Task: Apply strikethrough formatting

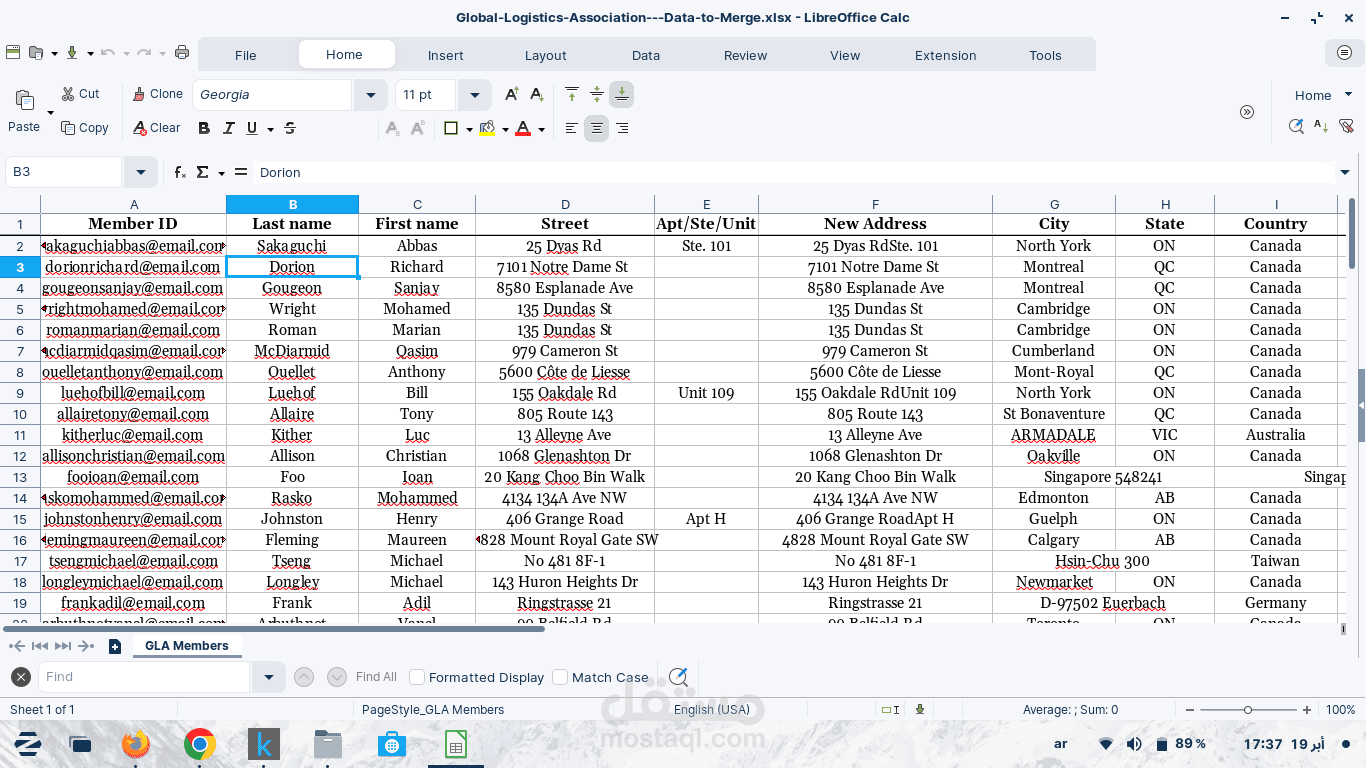Action: (x=290, y=128)
